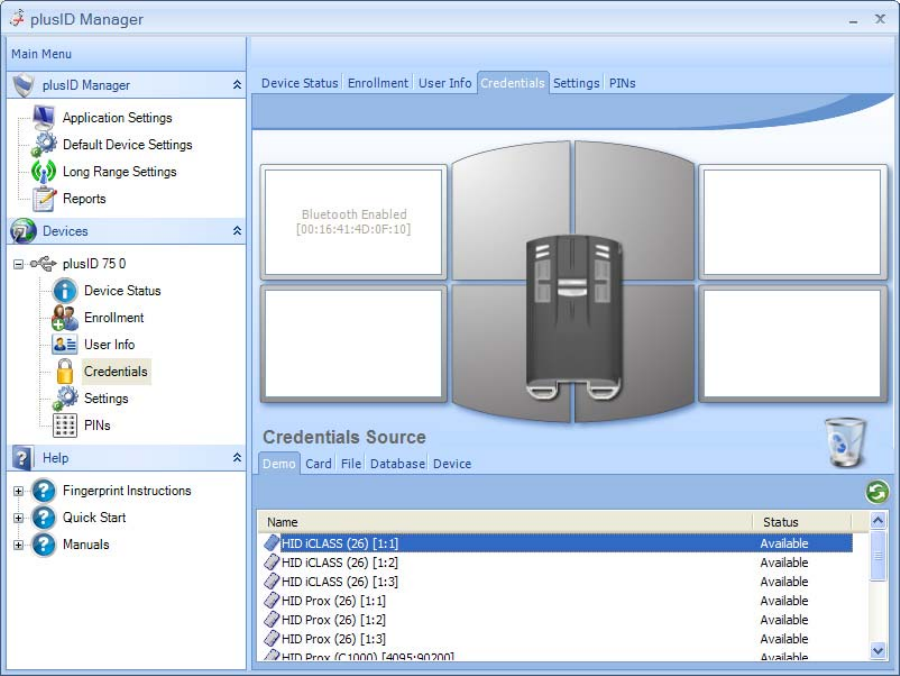Open Long Range Settings antenna icon
This screenshot has width=900, height=676.
point(44,171)
